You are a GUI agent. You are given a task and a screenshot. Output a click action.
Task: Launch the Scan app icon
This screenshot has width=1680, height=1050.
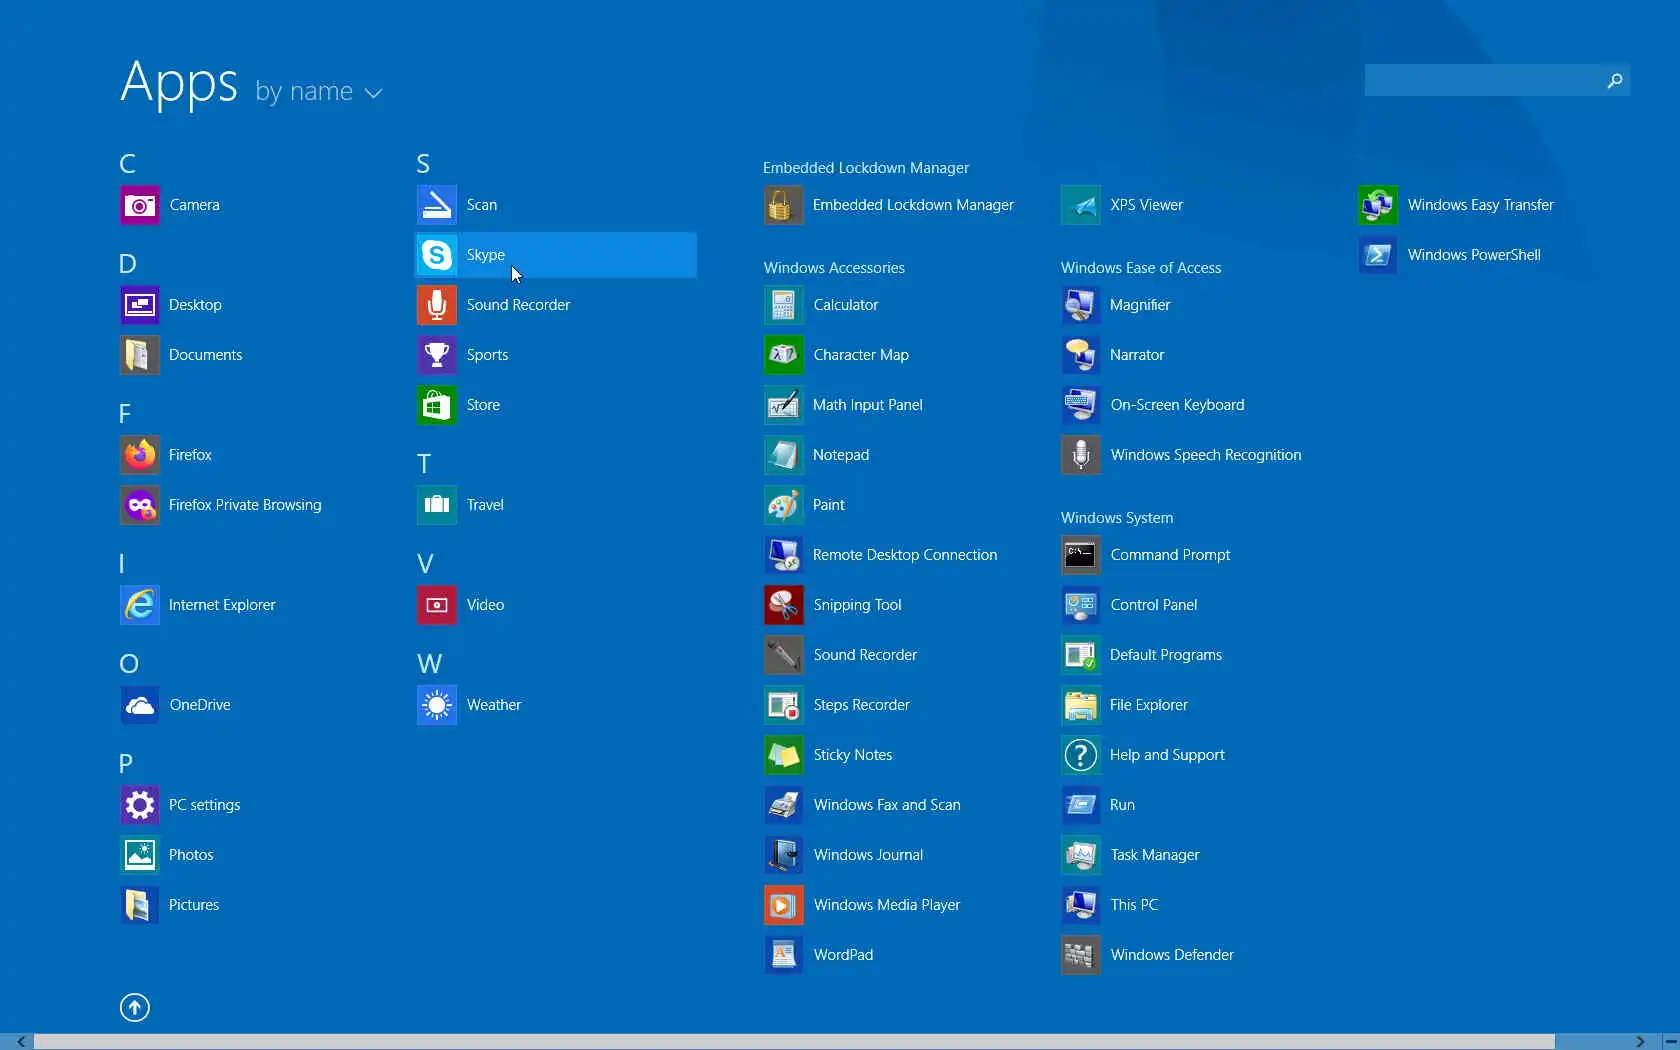click(x=437, y=205)
